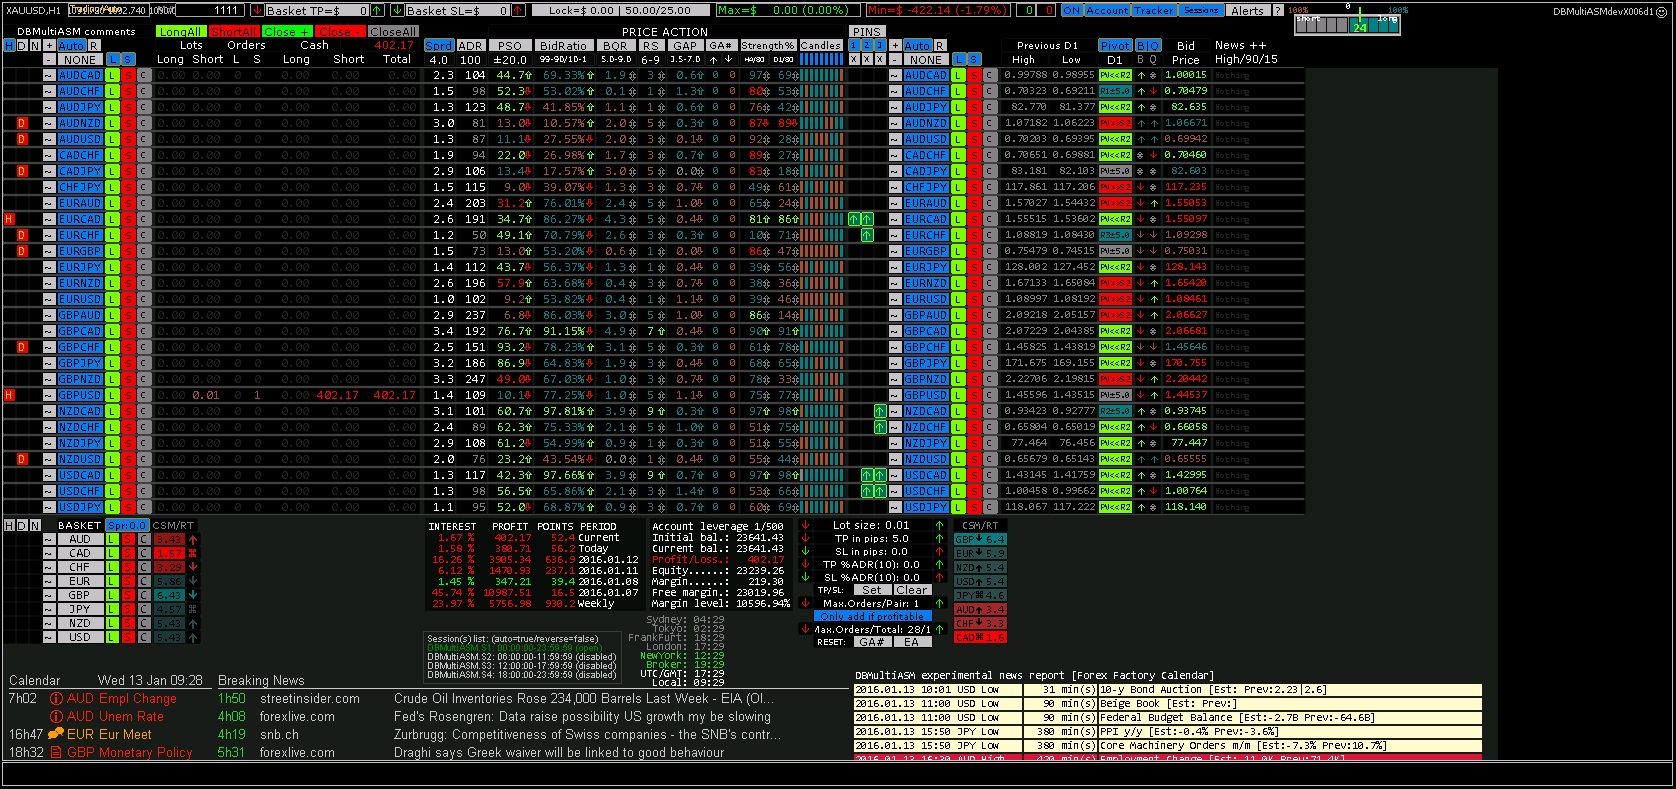Decrease Lot size with red down arrow
Screen dimensions: 1676x789
[805, 525]
